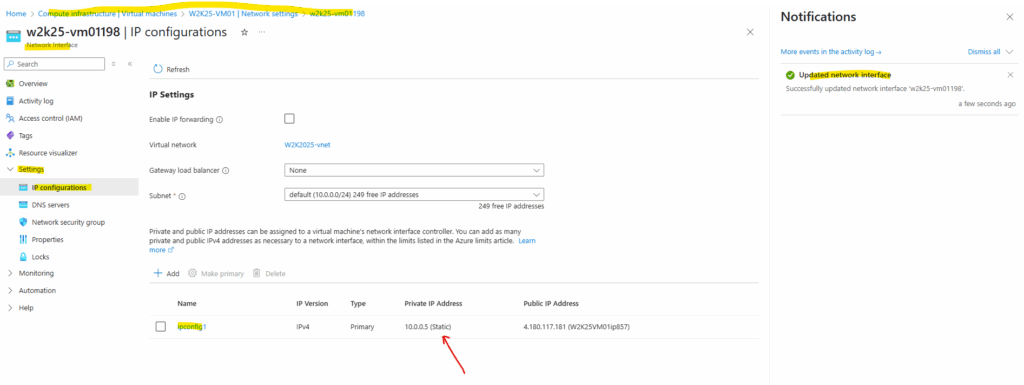Click the info icon beside Gateway load balancer
Viewport: 1024px width, 385px height.
click(x=226, y=170)
